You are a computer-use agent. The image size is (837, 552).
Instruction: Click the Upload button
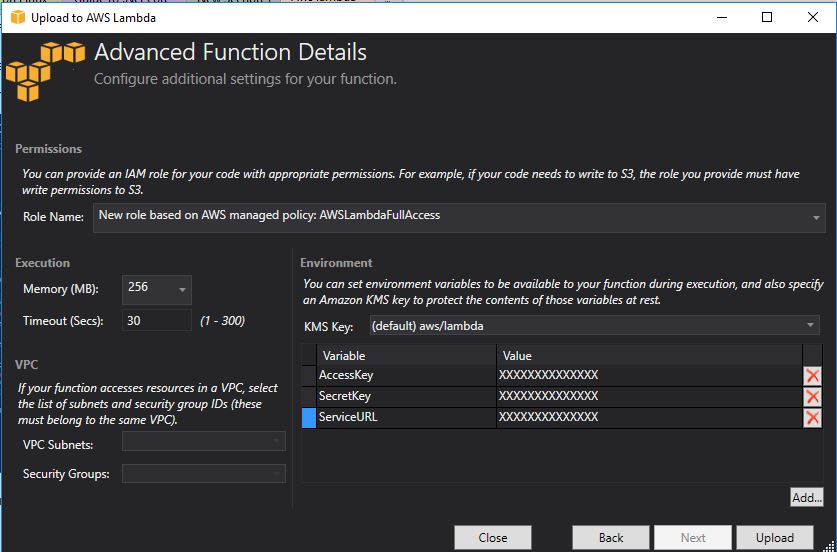(x=774, y=537)
